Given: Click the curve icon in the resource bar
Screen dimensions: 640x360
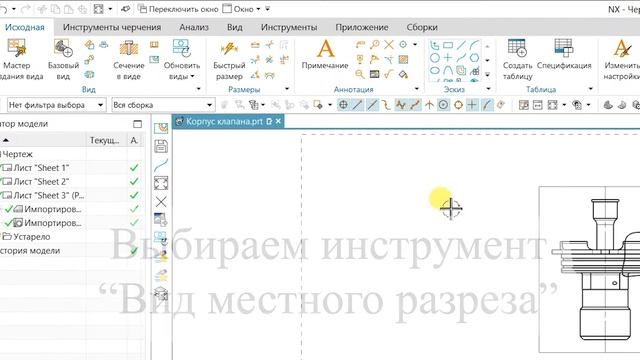Looking at the screenshot, I should [x=161, y=165].
